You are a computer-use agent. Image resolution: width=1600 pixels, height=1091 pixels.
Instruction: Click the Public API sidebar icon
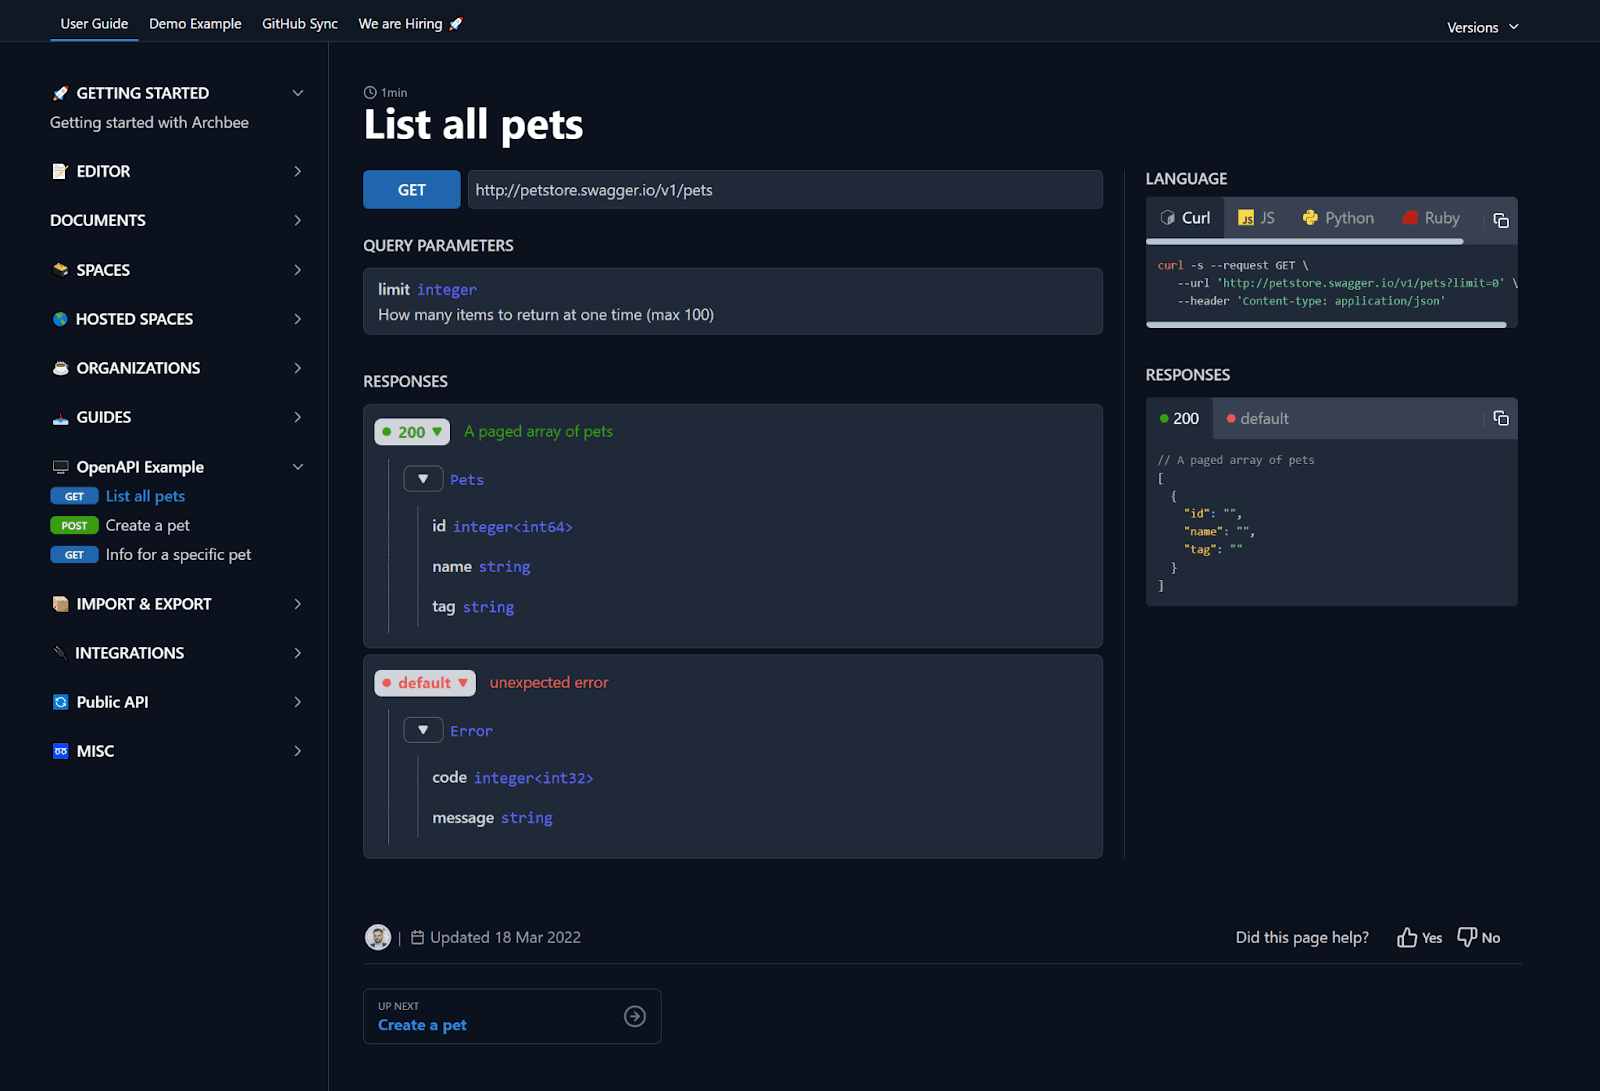(60, 702)
